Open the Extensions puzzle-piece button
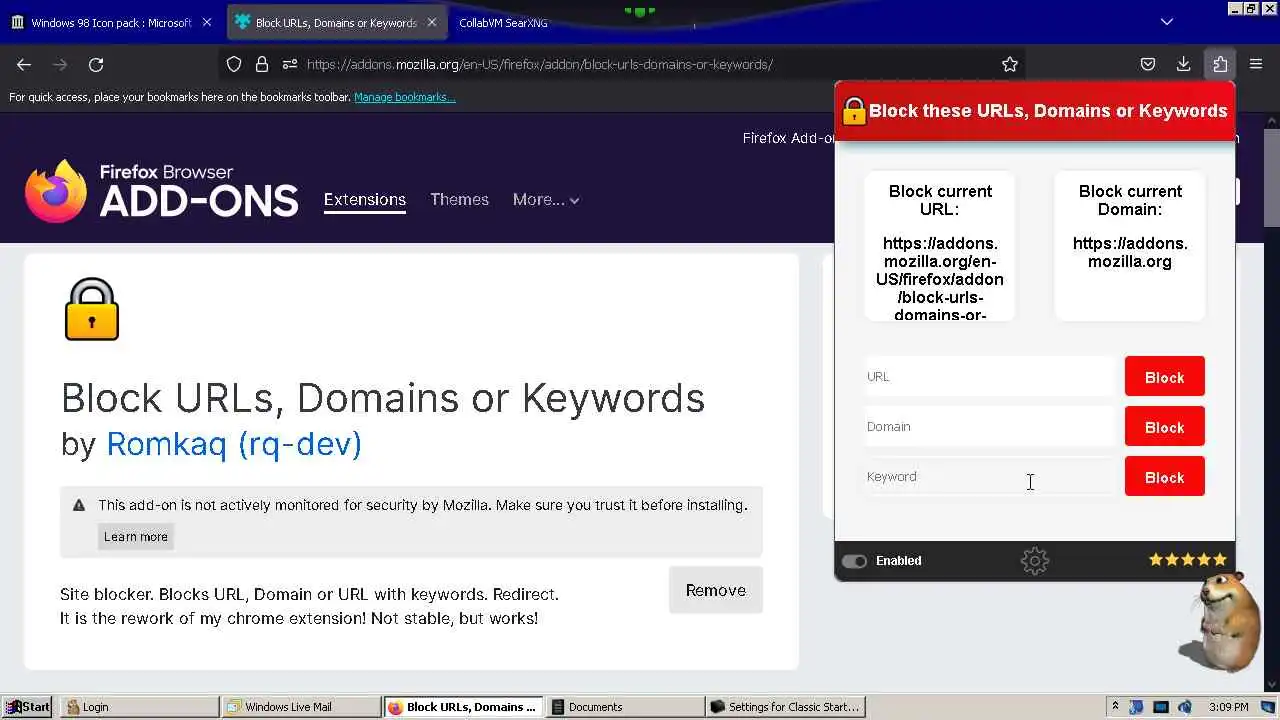Screen dimensions: 1280x720 point(1220,64)
